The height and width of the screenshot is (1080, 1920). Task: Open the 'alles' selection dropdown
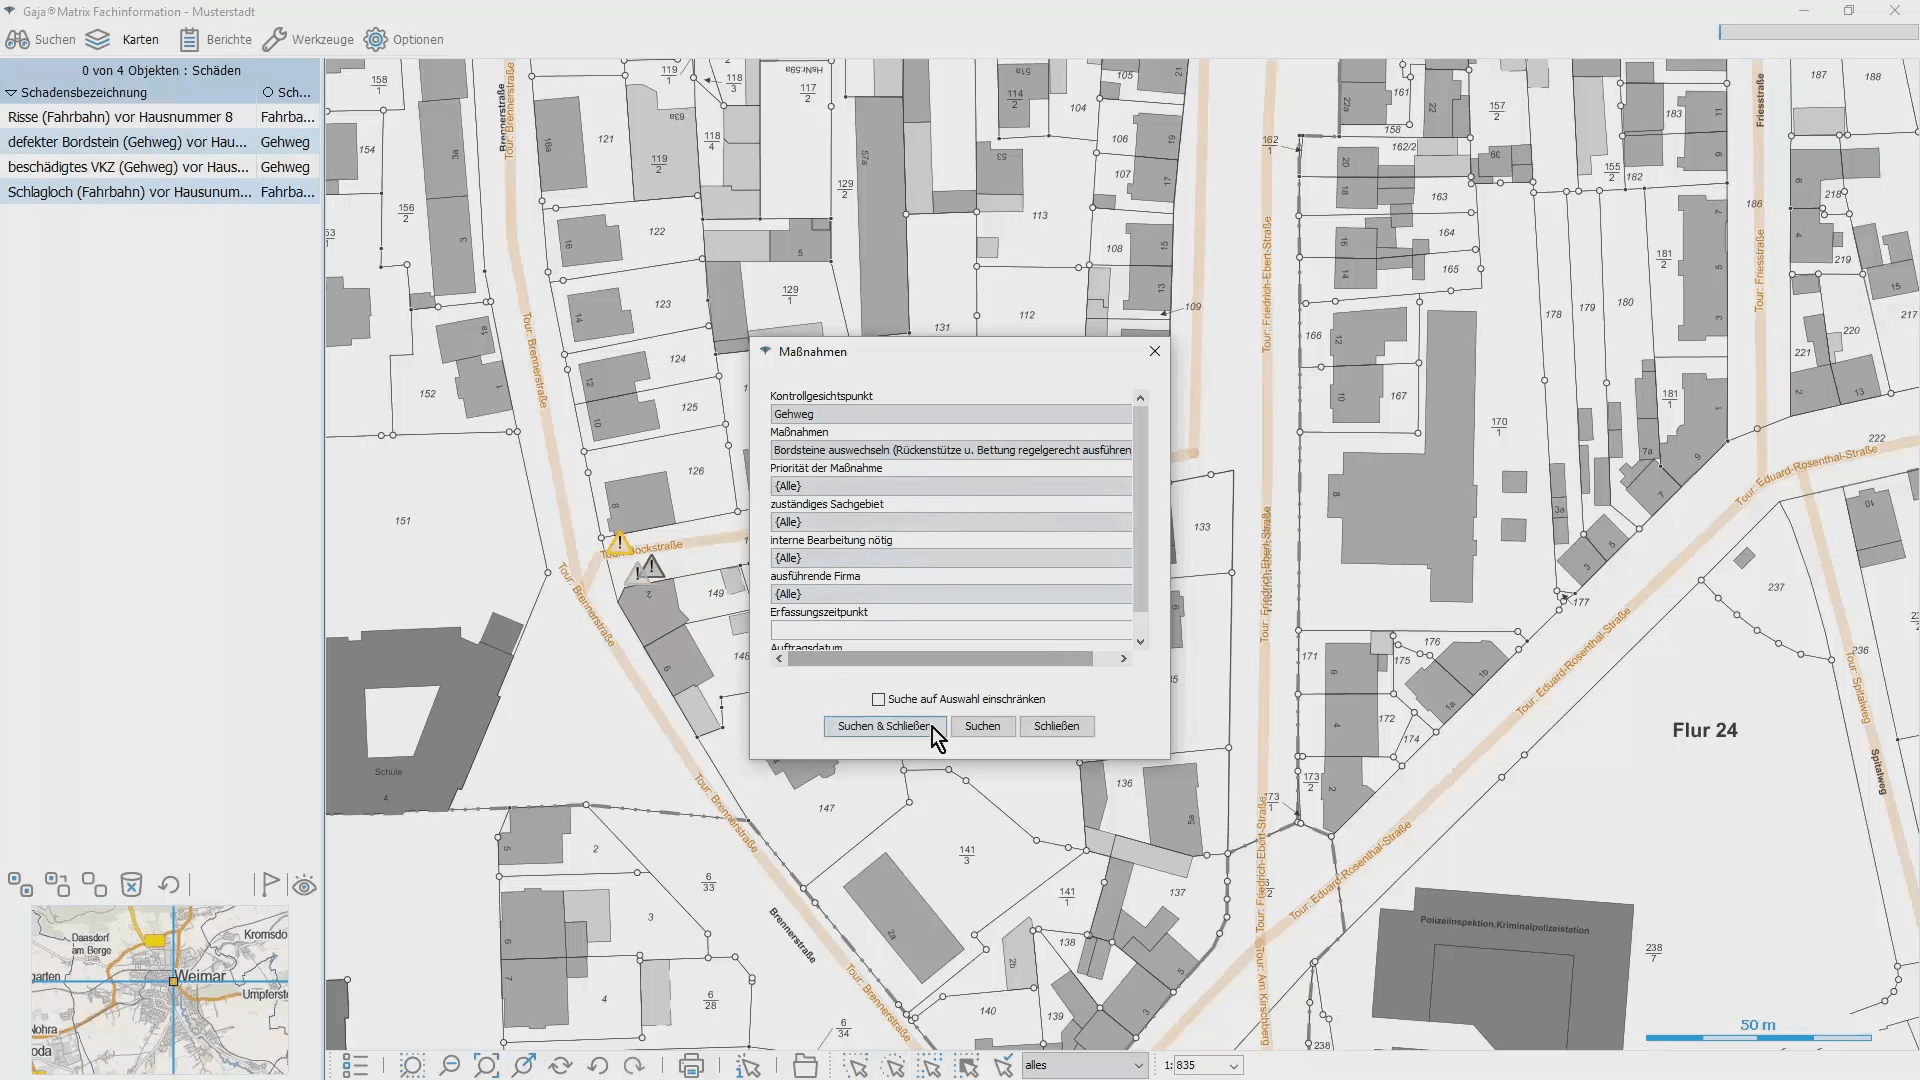tap(1138, 1066)
